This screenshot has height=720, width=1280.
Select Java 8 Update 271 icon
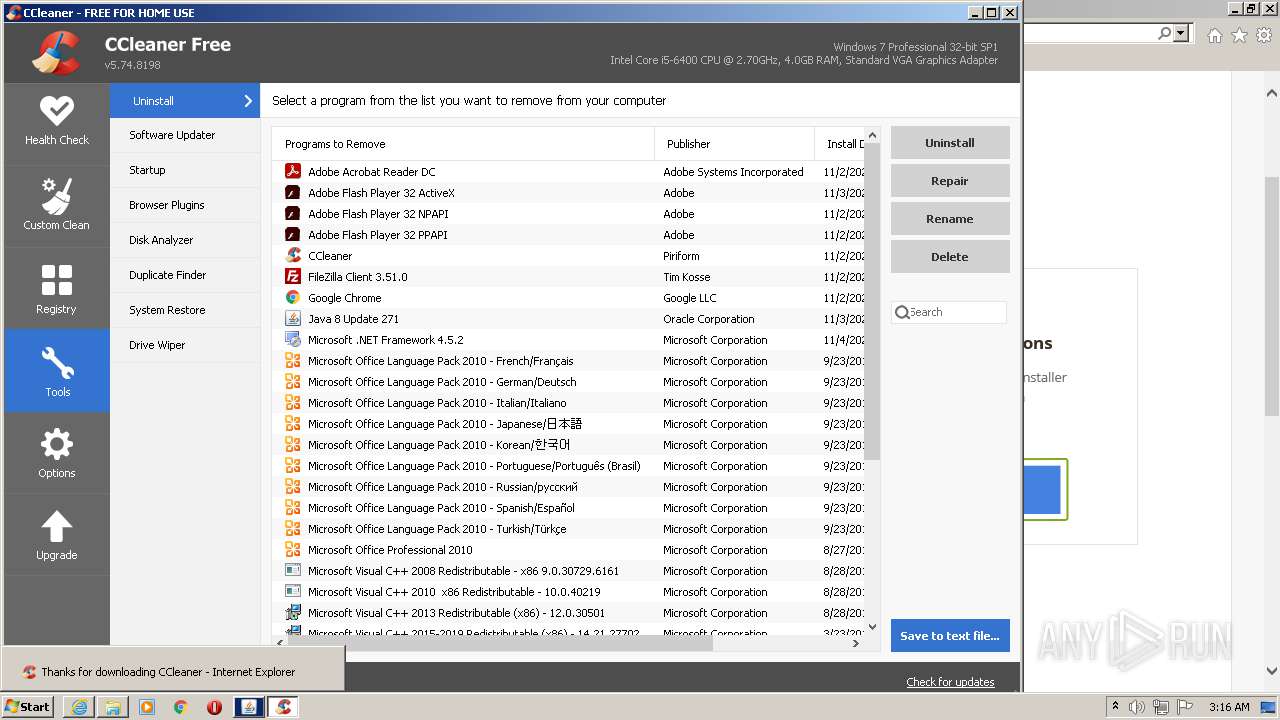pyautogui.click(x=293, y=318)
